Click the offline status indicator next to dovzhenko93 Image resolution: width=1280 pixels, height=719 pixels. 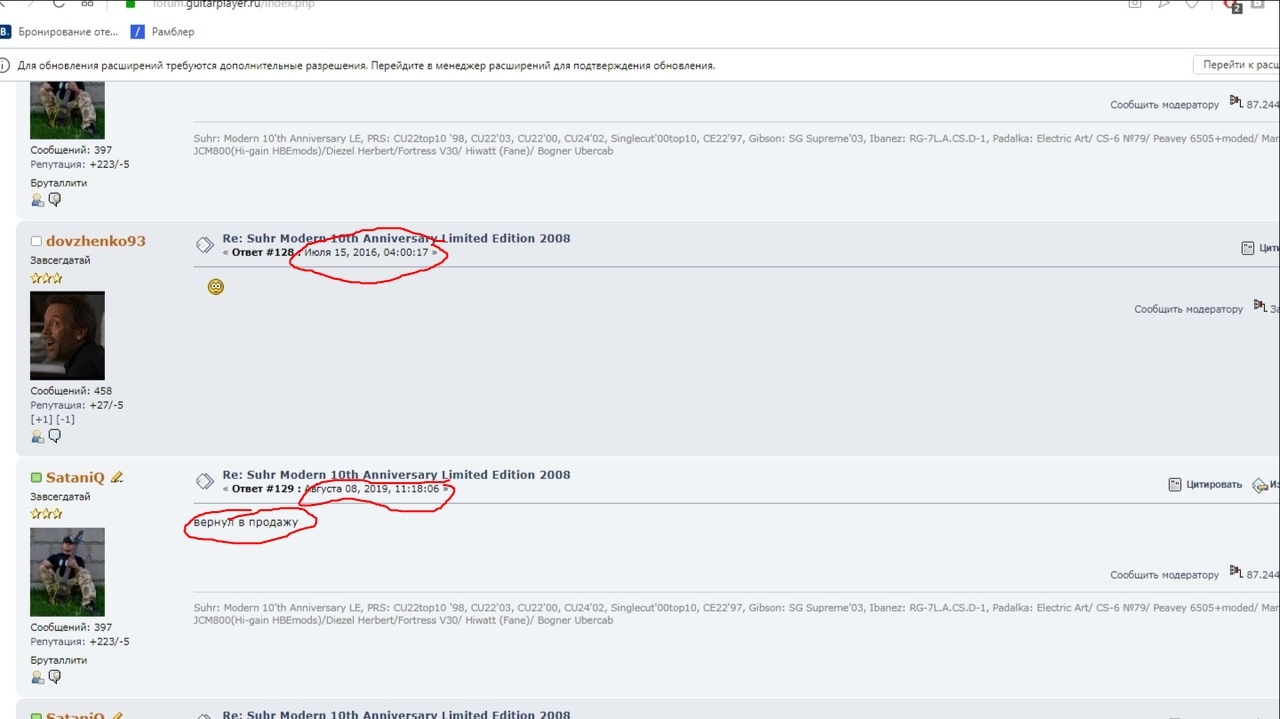pyautogui.click(x=36, y=241)
